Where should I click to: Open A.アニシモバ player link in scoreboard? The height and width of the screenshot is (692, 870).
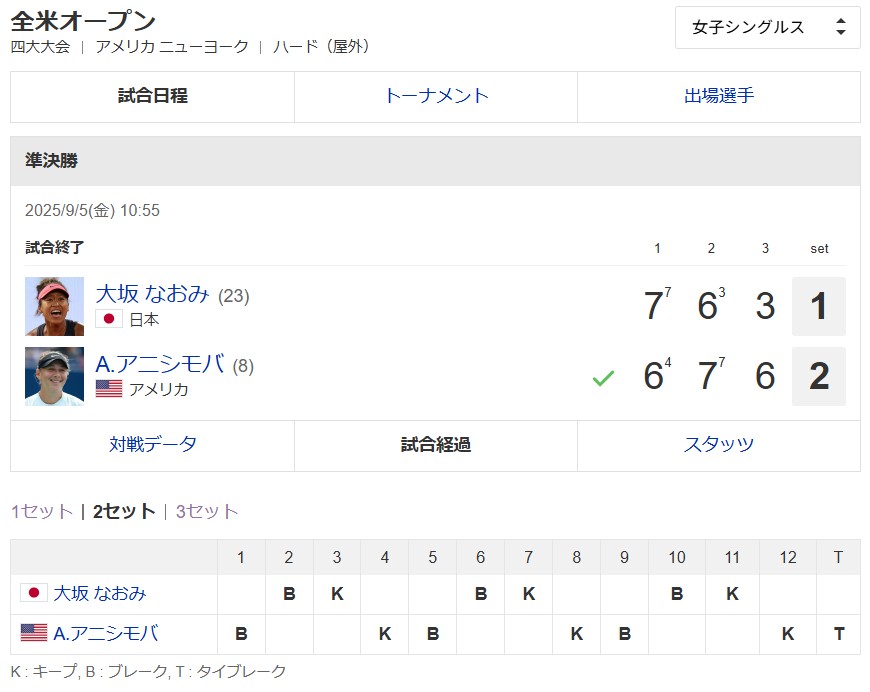(159, 364)
